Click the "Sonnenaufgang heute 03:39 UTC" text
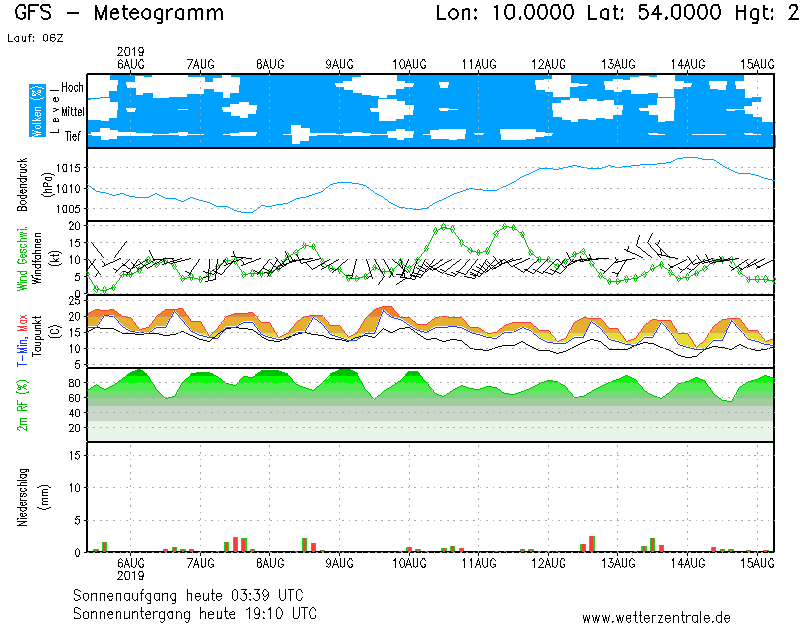Screen dimensions: 800x625 click(x=195, y=595)
